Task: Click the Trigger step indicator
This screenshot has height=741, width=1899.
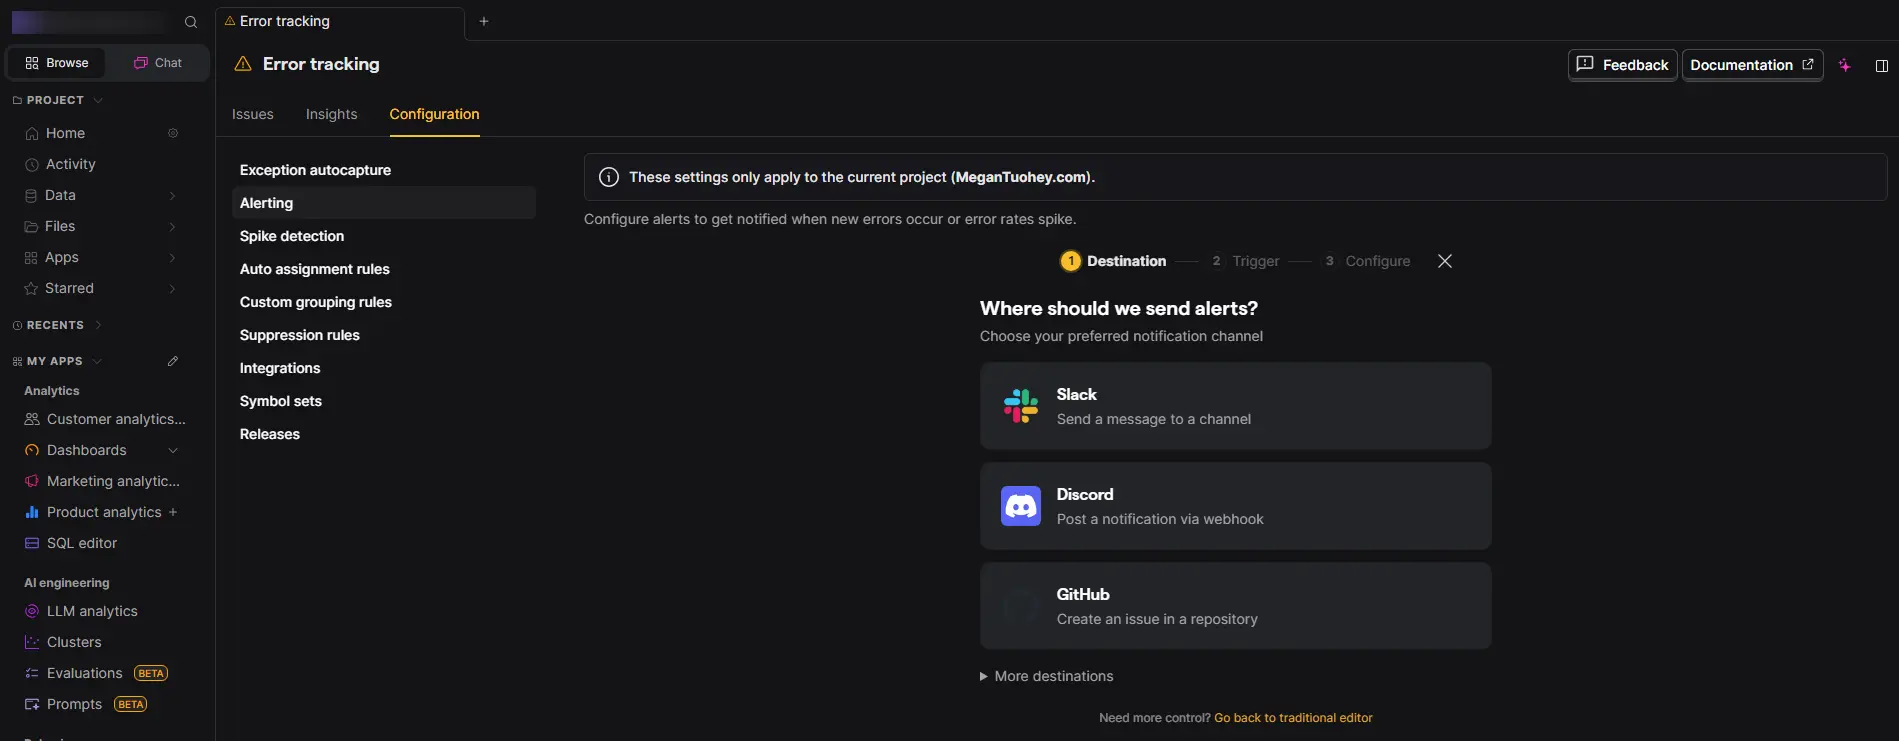Action: 1244,261
